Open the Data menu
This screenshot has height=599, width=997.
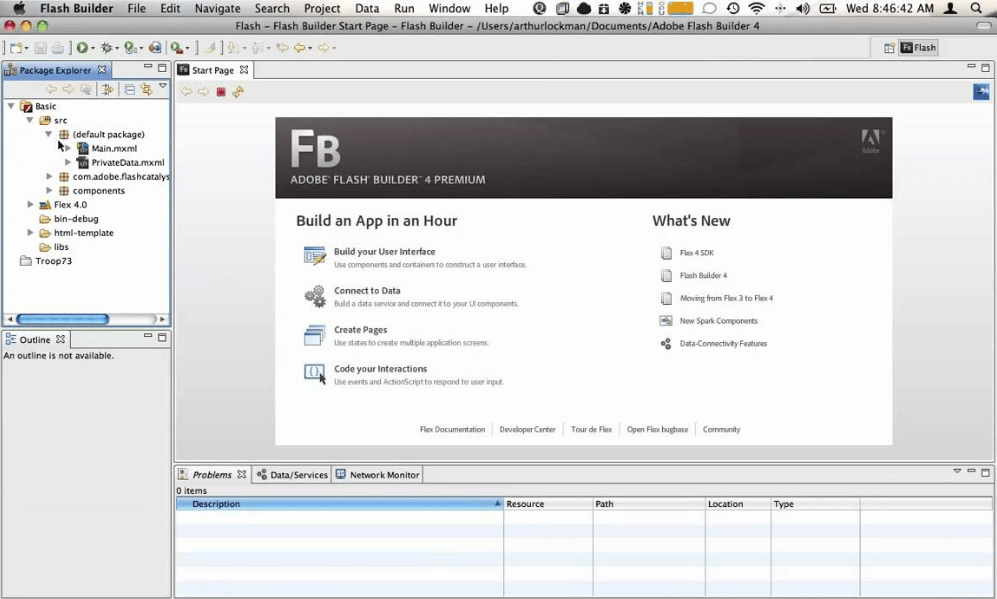pos(367,8)
